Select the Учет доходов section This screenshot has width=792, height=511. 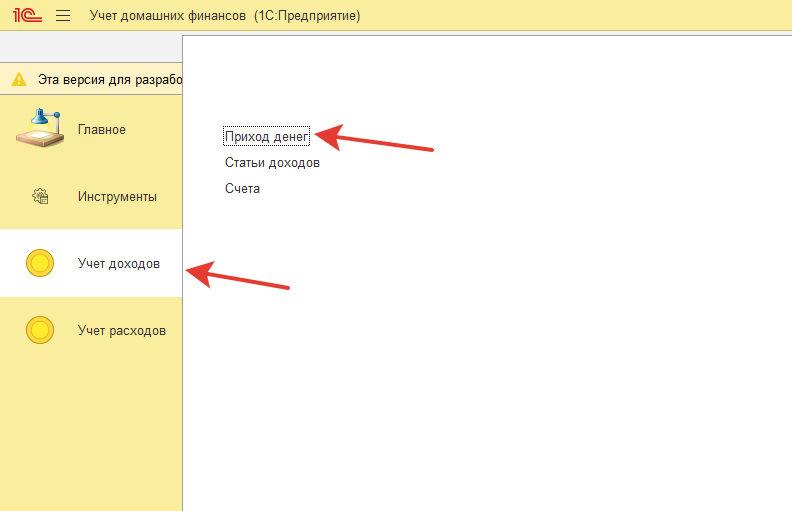(91, 263)
